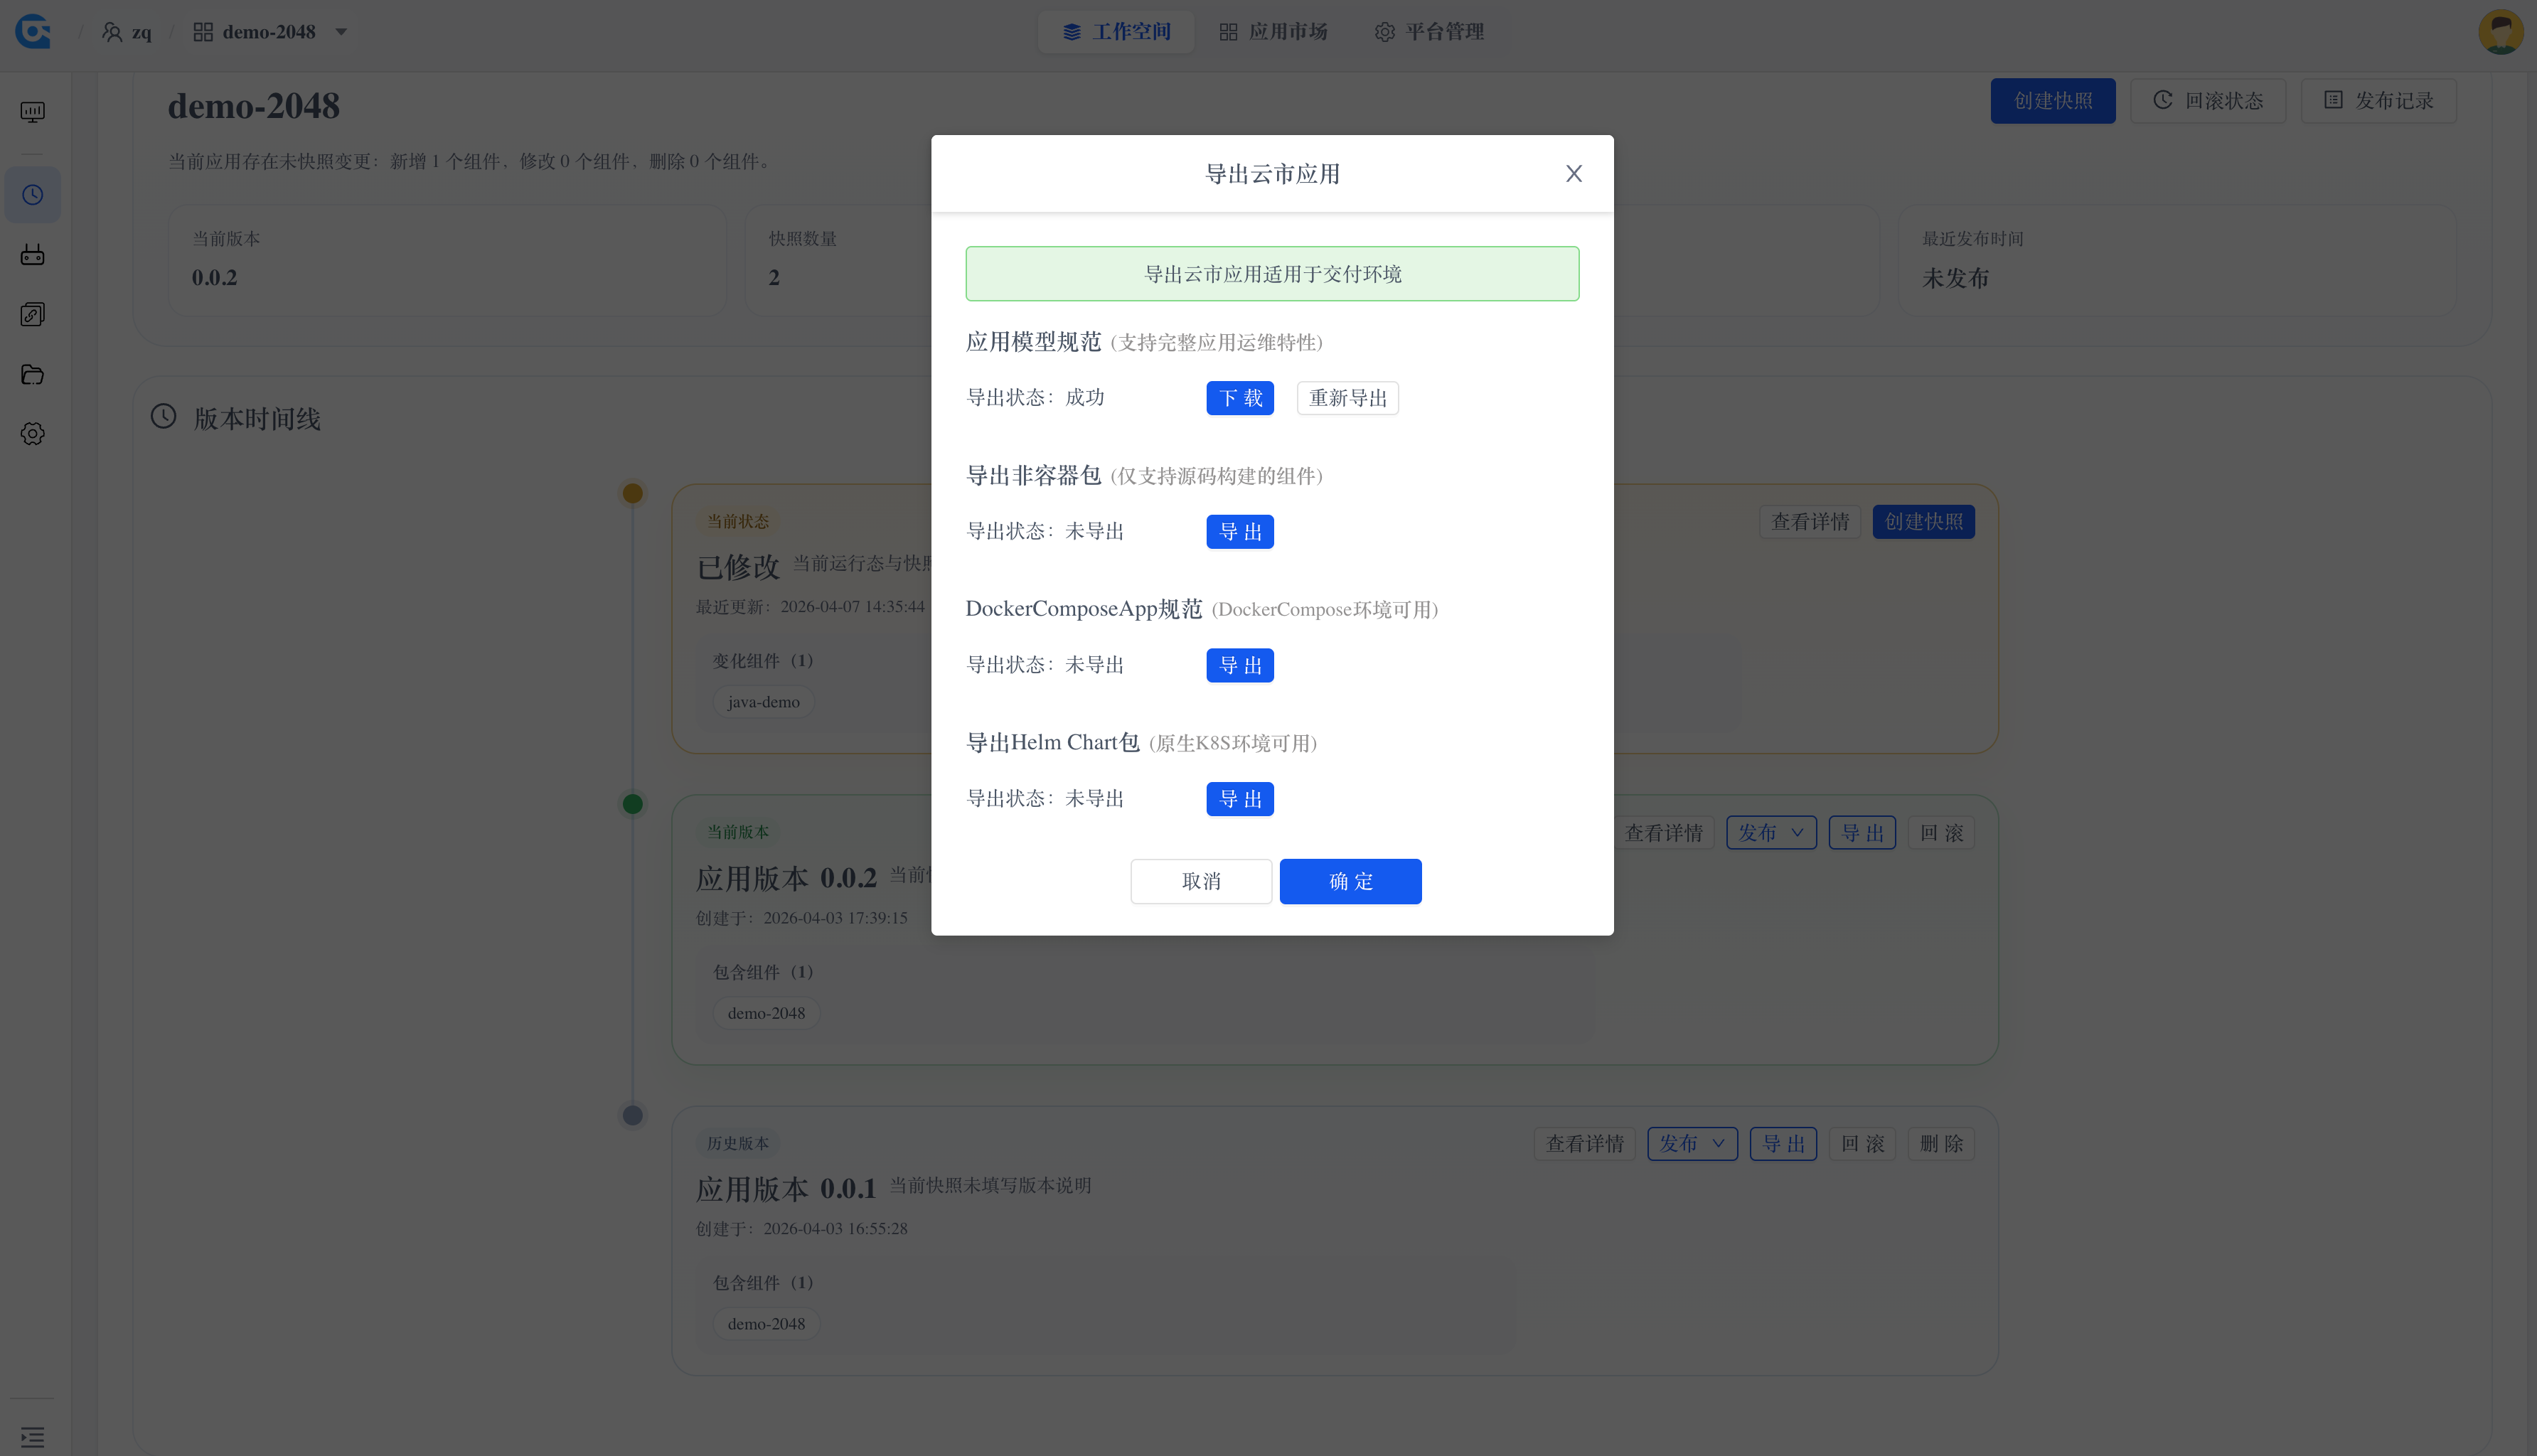The image size is (2537, 1456).
Task: Open the 平台管理 tab
Action: [x=1429, y=32]
